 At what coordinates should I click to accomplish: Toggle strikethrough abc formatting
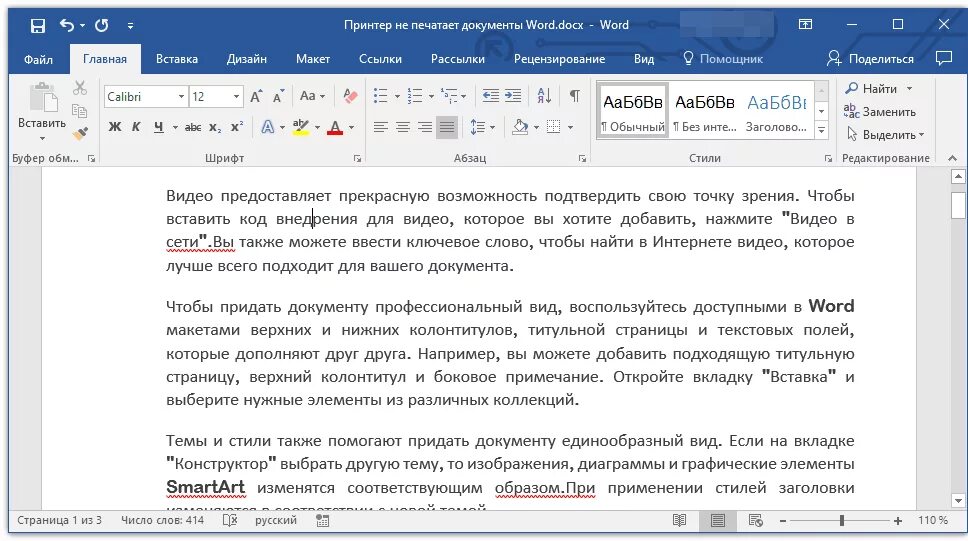pos(193,127)
